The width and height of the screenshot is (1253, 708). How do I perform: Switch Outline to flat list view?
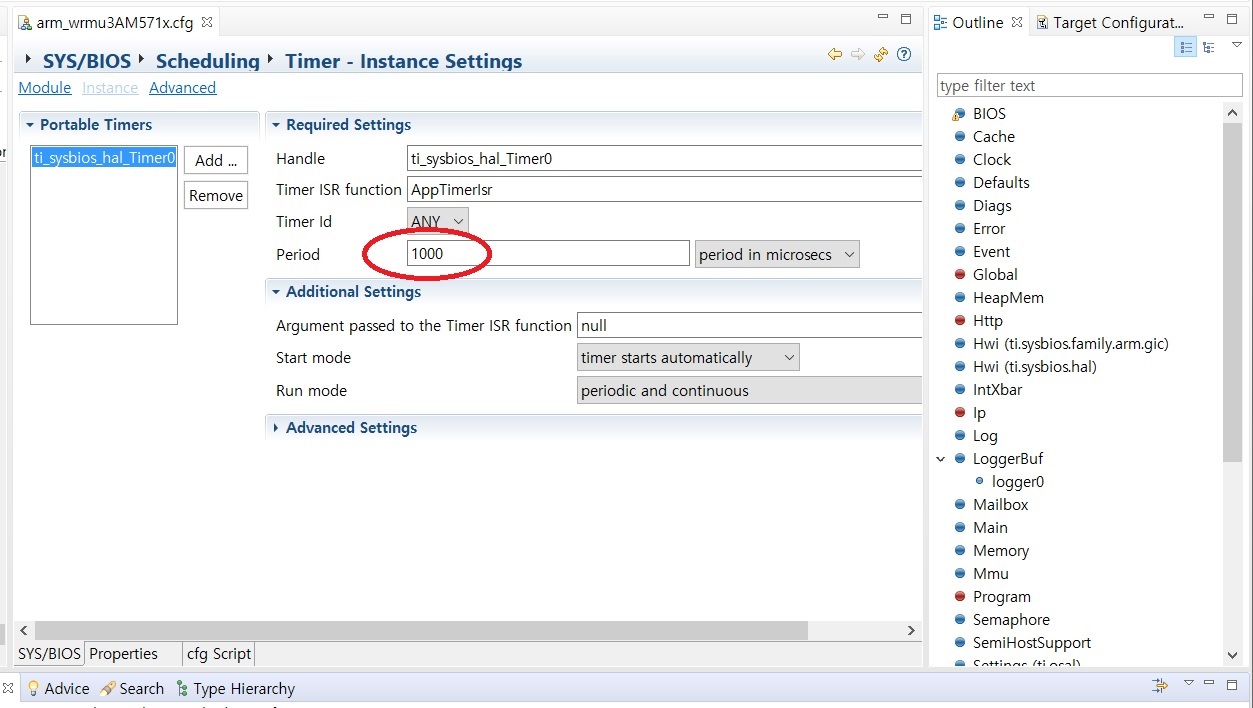1185,47
